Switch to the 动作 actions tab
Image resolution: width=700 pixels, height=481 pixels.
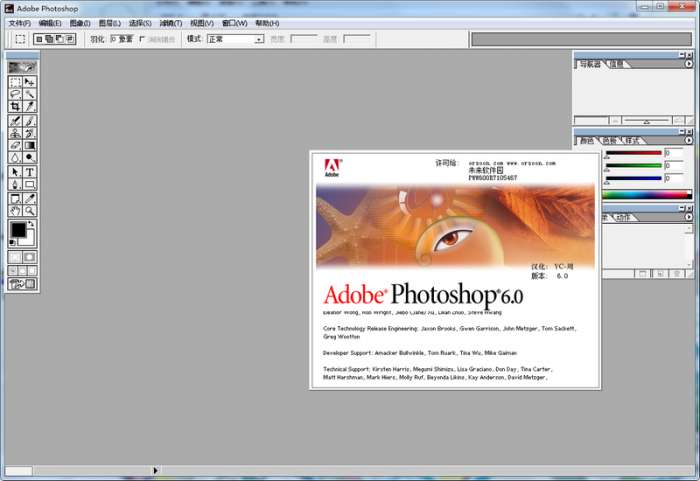[623, 217]
